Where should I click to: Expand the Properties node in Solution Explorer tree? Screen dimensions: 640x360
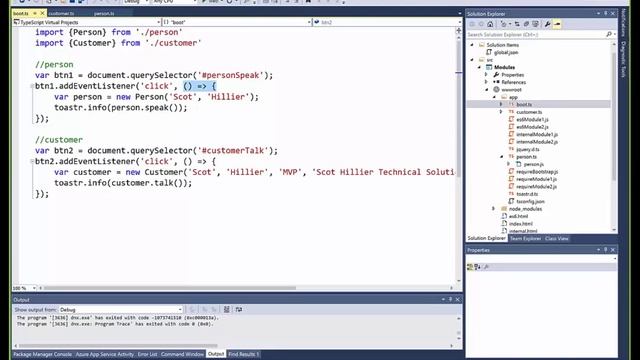[x=486, y=75]
